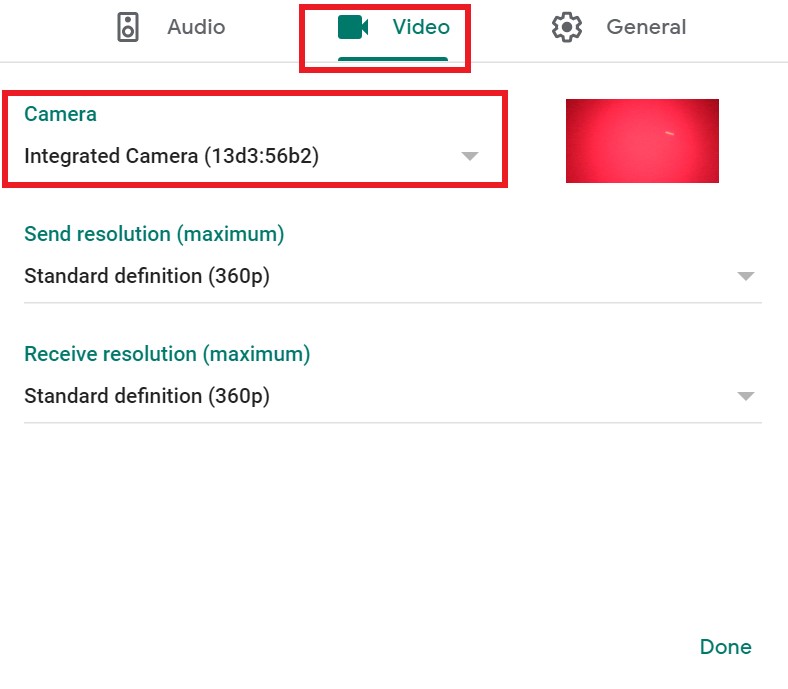Click the Receive resolution (maximum) label
The width and height of the screenshot is (788, 689).
(x=167, y=354)
